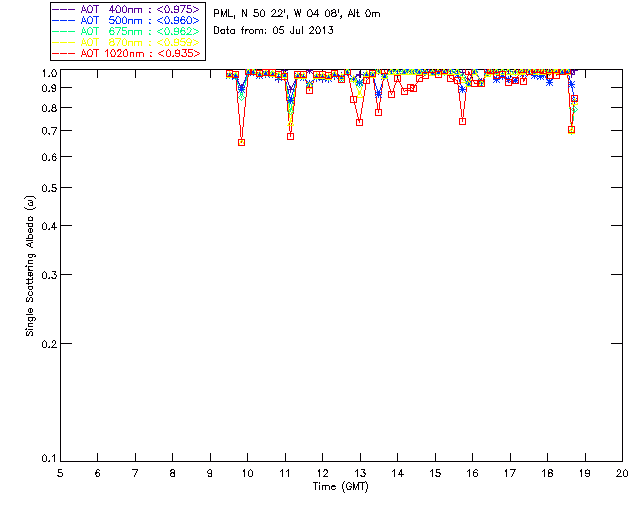The height and width of the screenshot is (512, 640).
Task: Click the 'Single Scattering Albedo' axis label
Action: [30, 266]
